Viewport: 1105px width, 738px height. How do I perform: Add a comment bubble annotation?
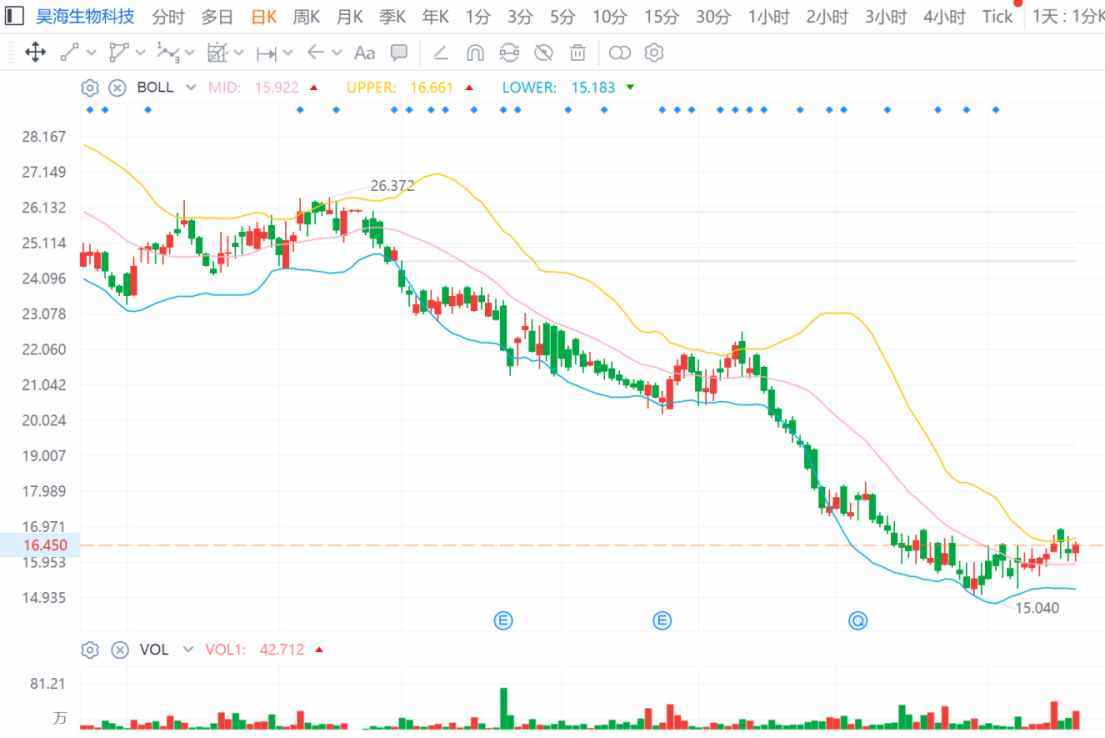399,52
